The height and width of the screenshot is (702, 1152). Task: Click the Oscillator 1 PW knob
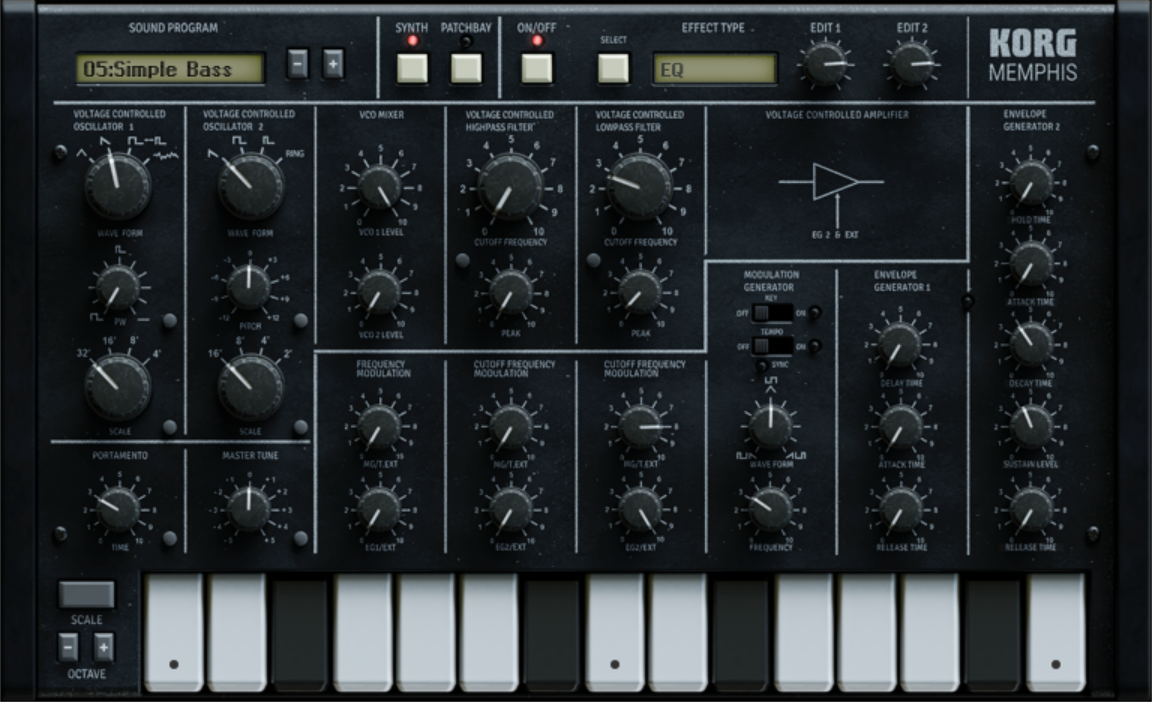pos(118,287)
